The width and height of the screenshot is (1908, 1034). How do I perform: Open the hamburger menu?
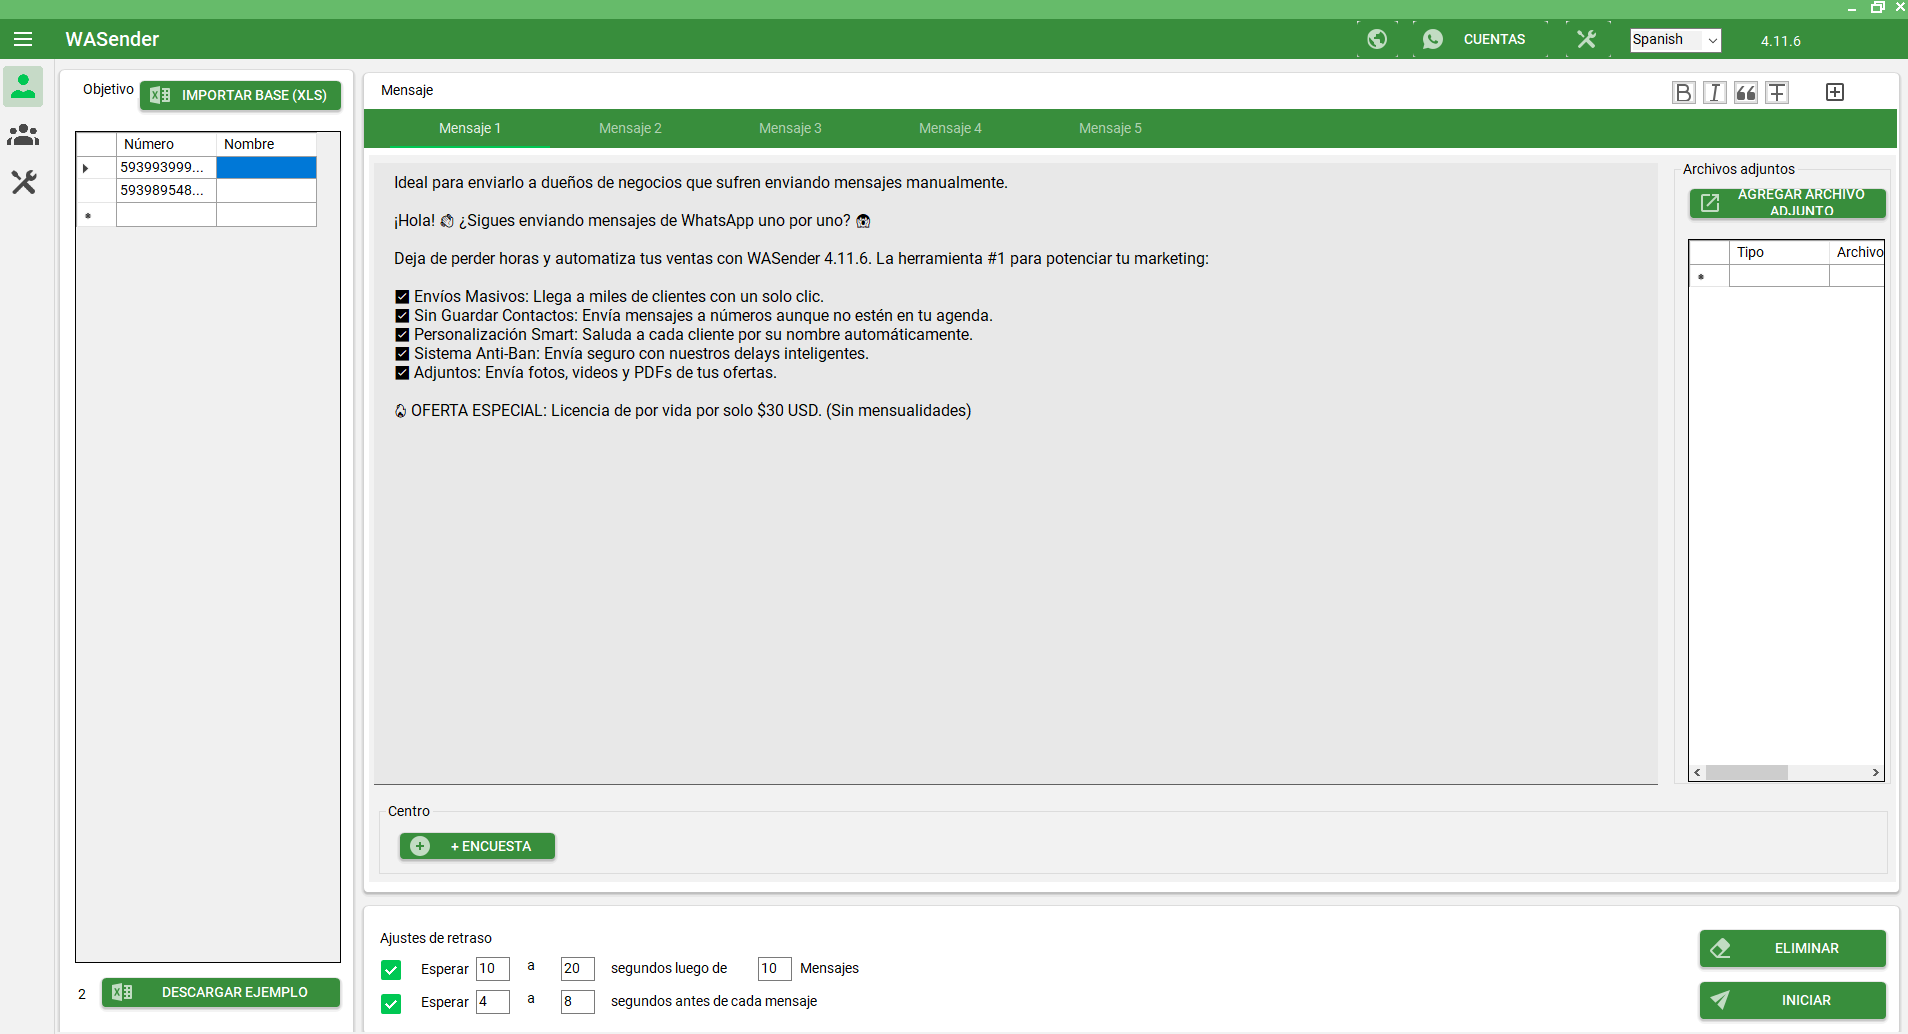click(x=23, y=39)
